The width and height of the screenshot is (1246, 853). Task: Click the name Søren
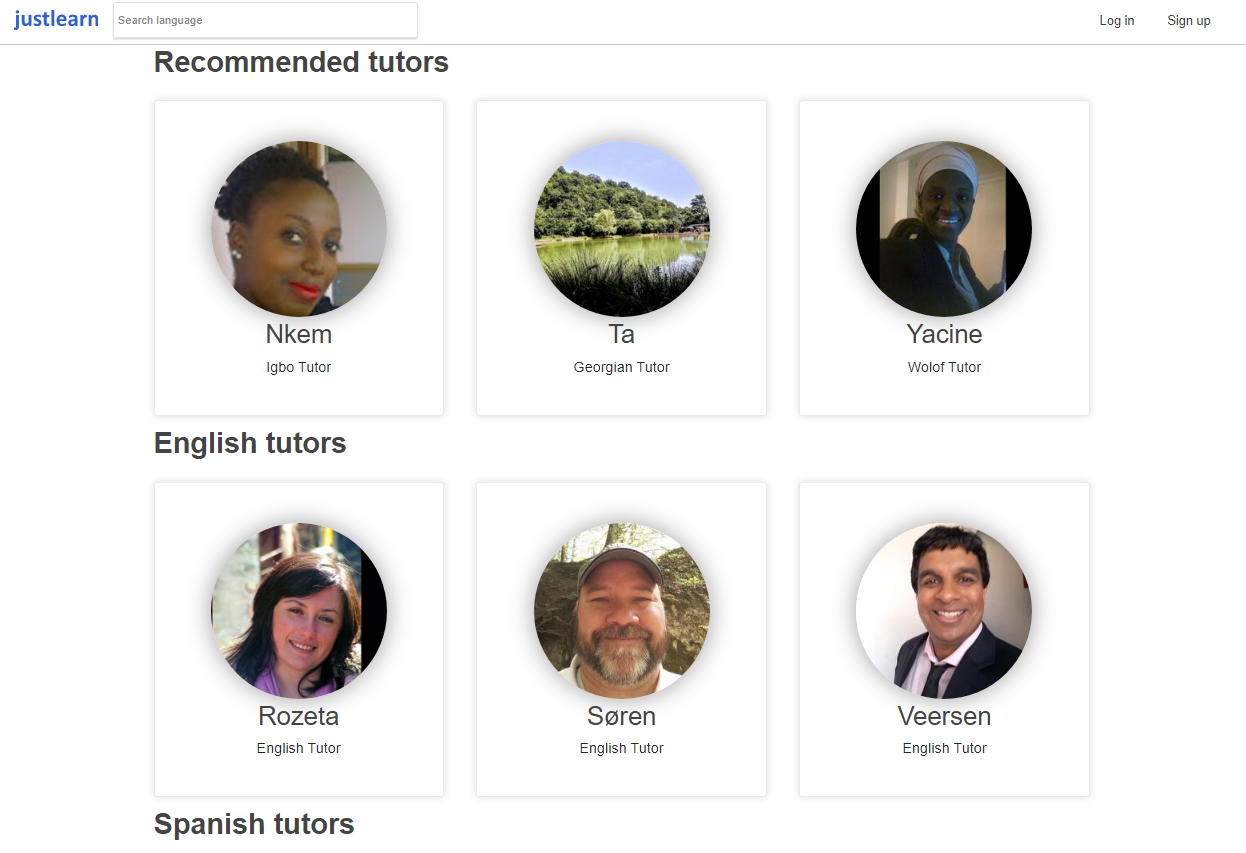click(x=622, y=716)
